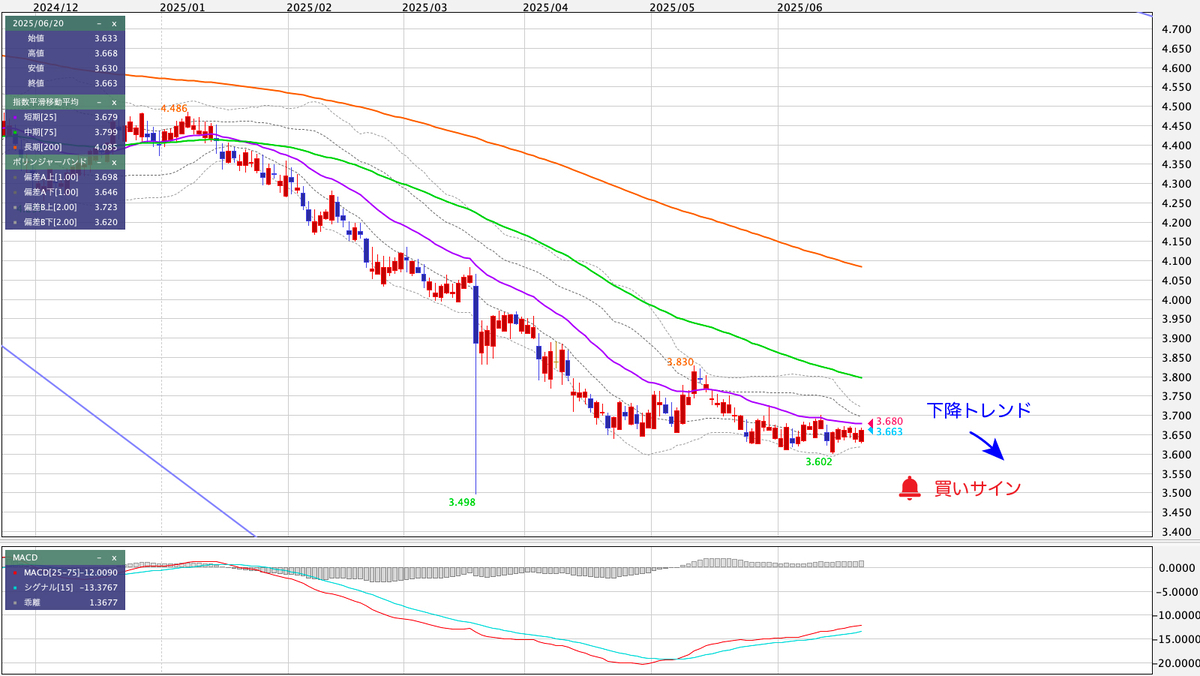Close the 指数平滑移動平均 panel

tap(114, 102)
